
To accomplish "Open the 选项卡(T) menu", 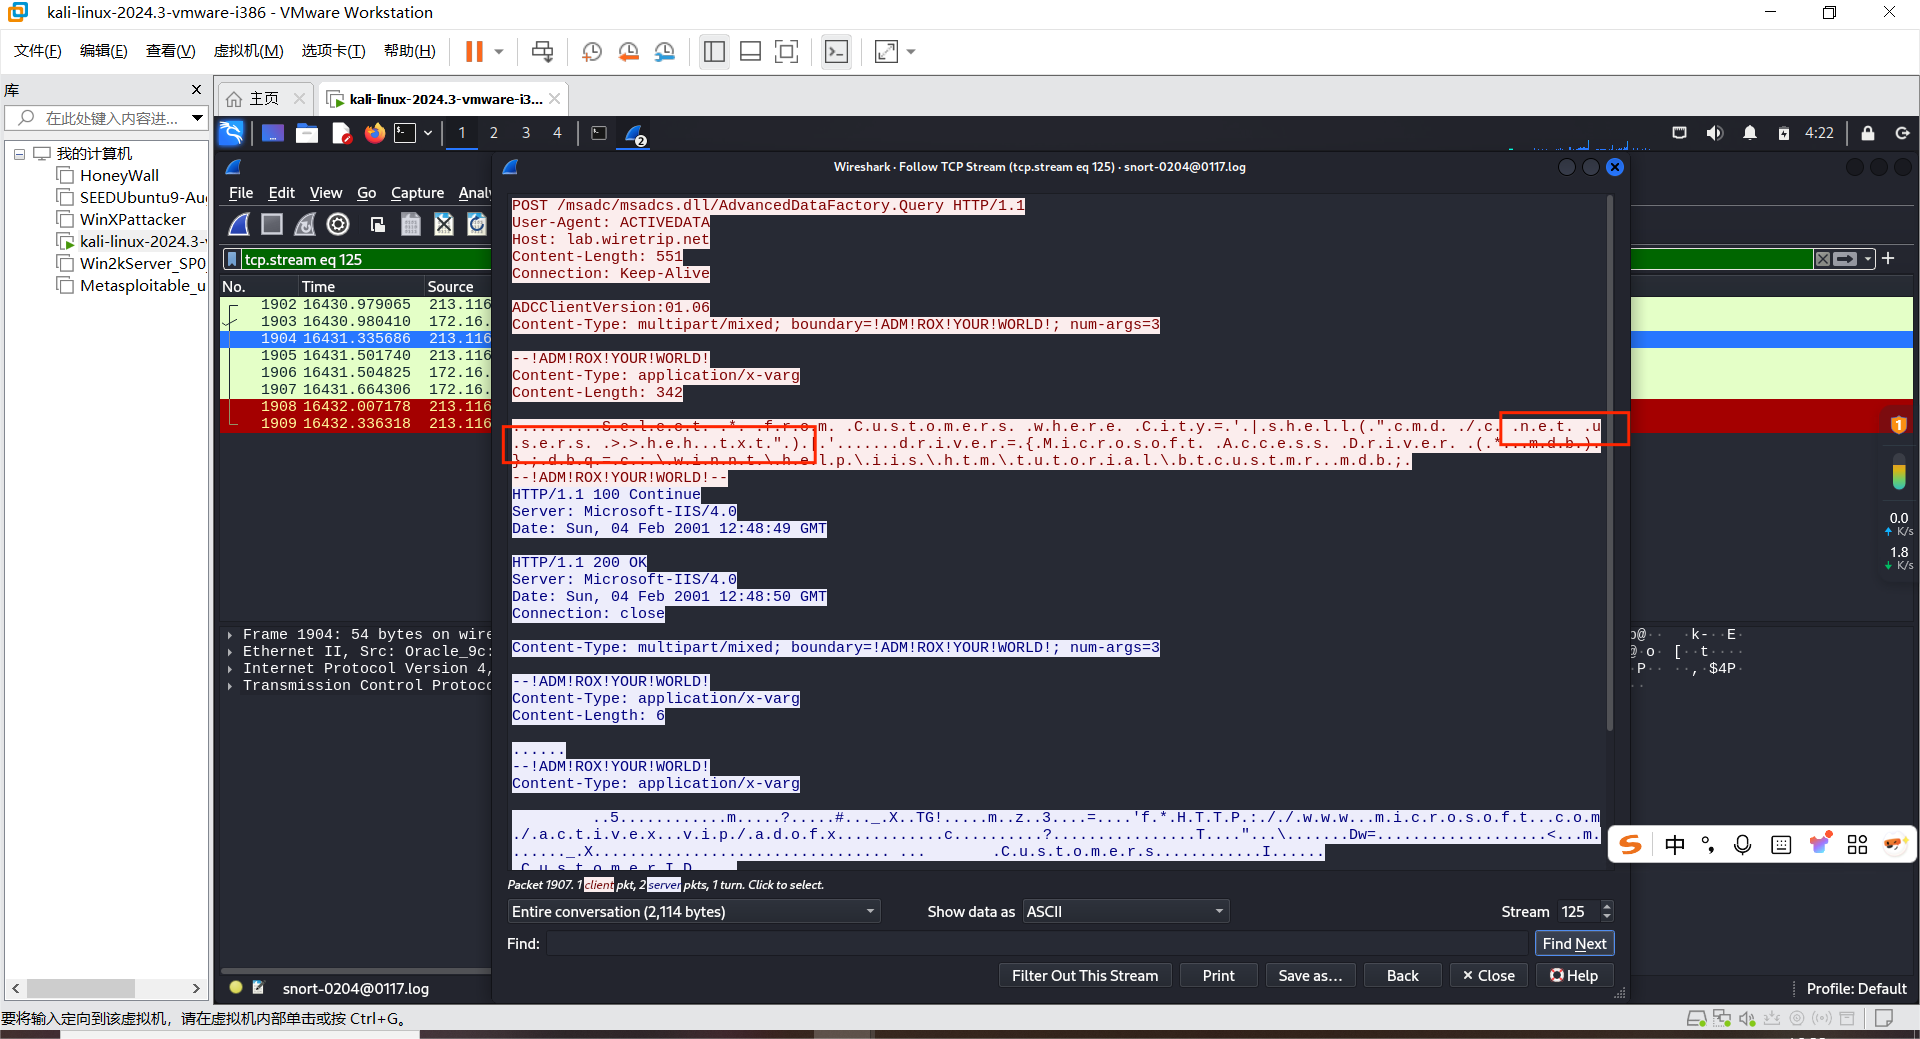I will point(333,51).
